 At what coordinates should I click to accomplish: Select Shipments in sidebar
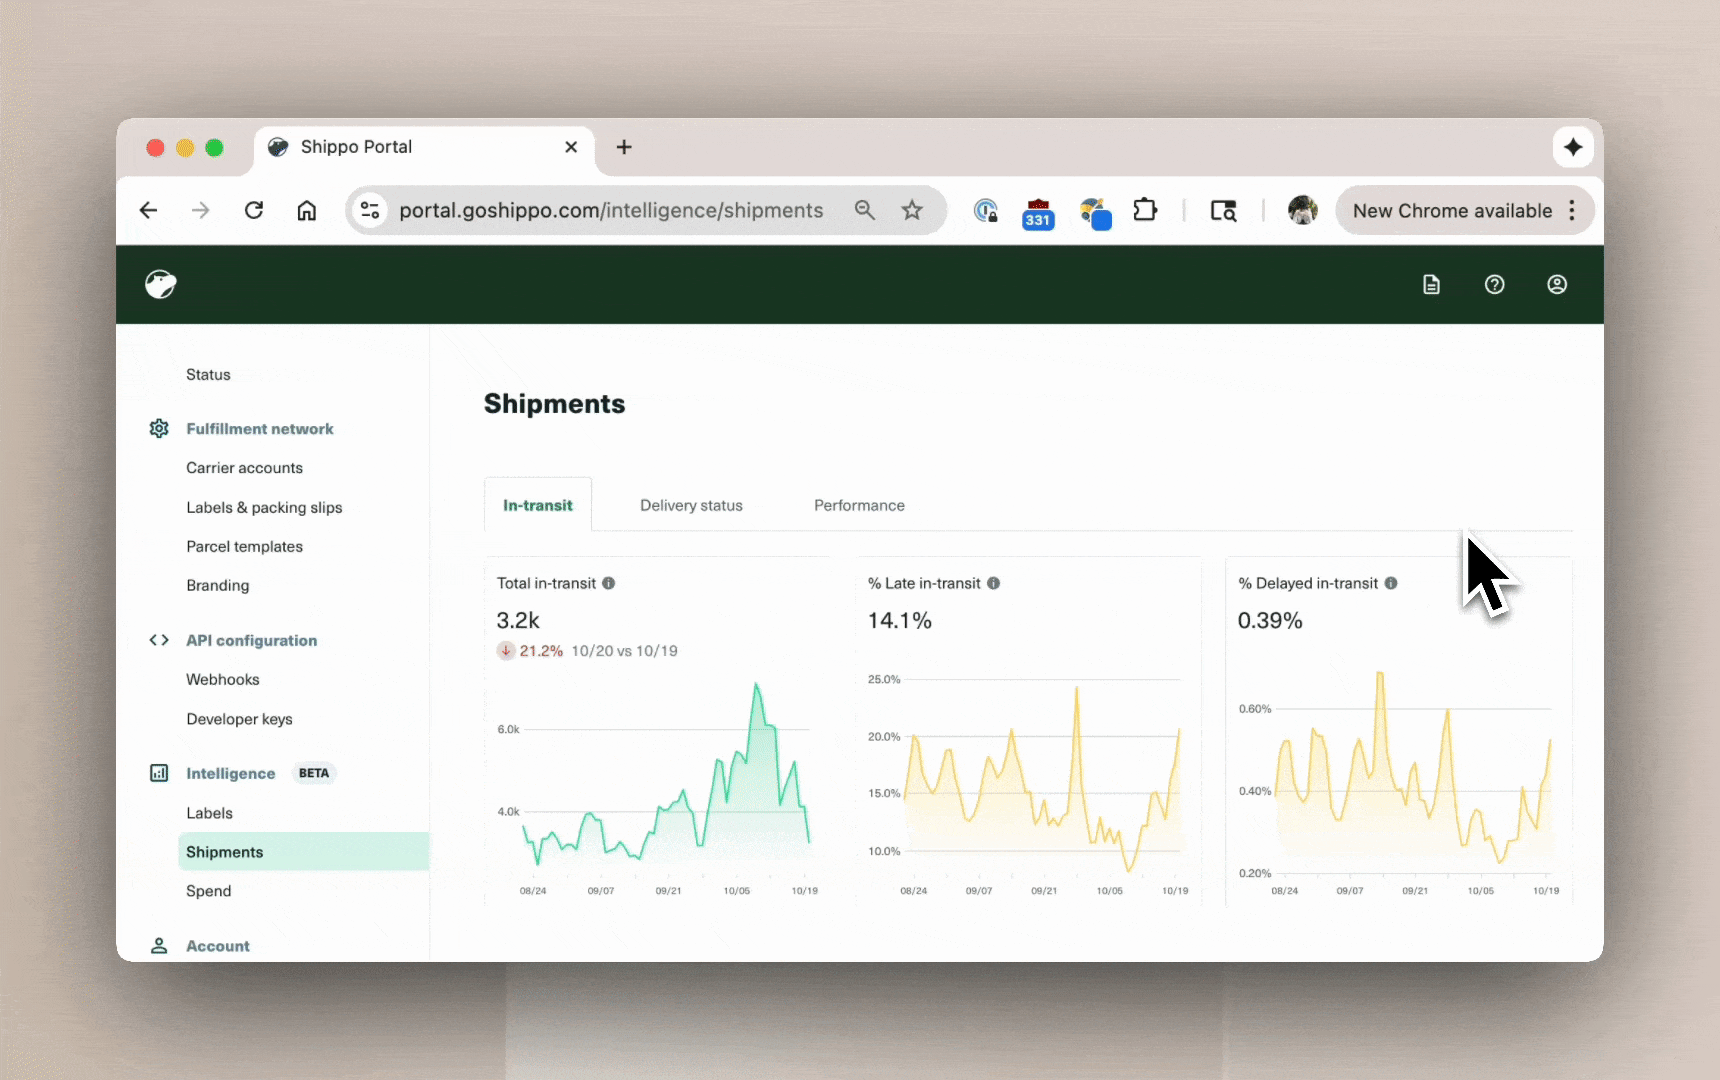click(304, 852)
